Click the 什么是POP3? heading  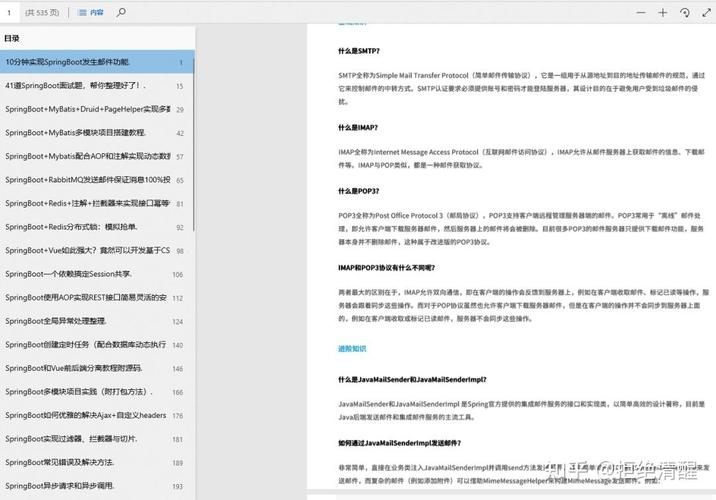pos(358,191)
